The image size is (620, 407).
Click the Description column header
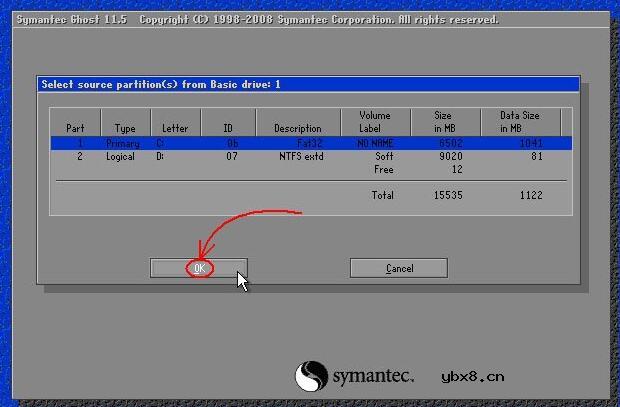(x=298, y=129)
